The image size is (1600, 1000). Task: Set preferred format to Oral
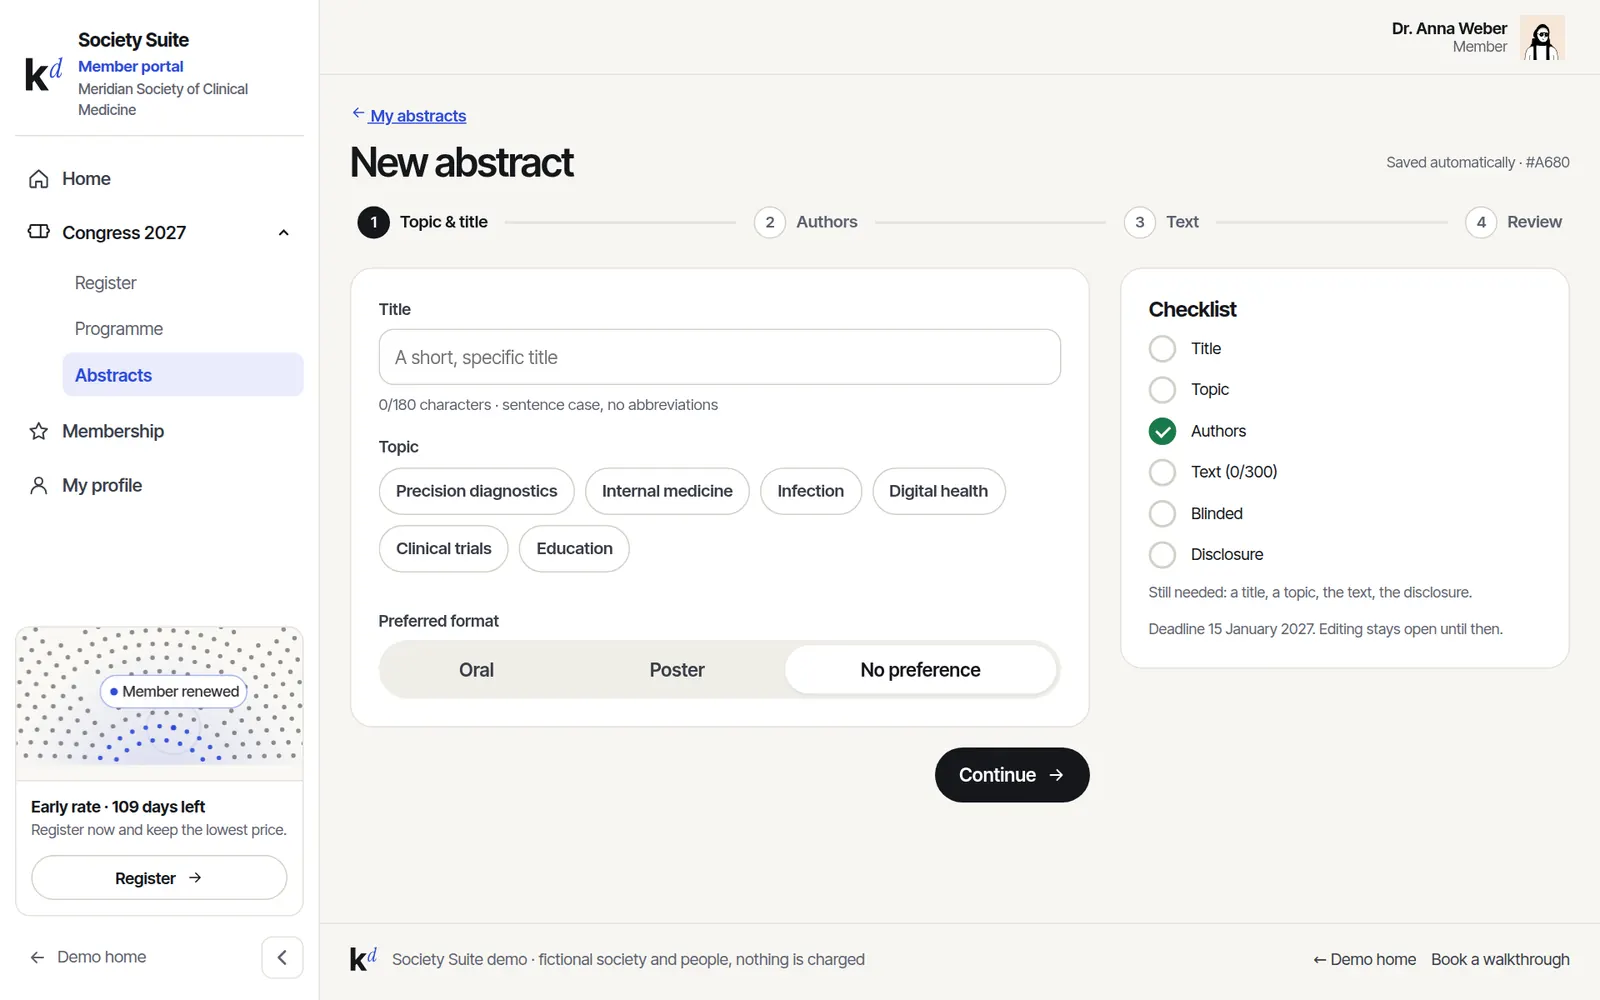[476, 670]
